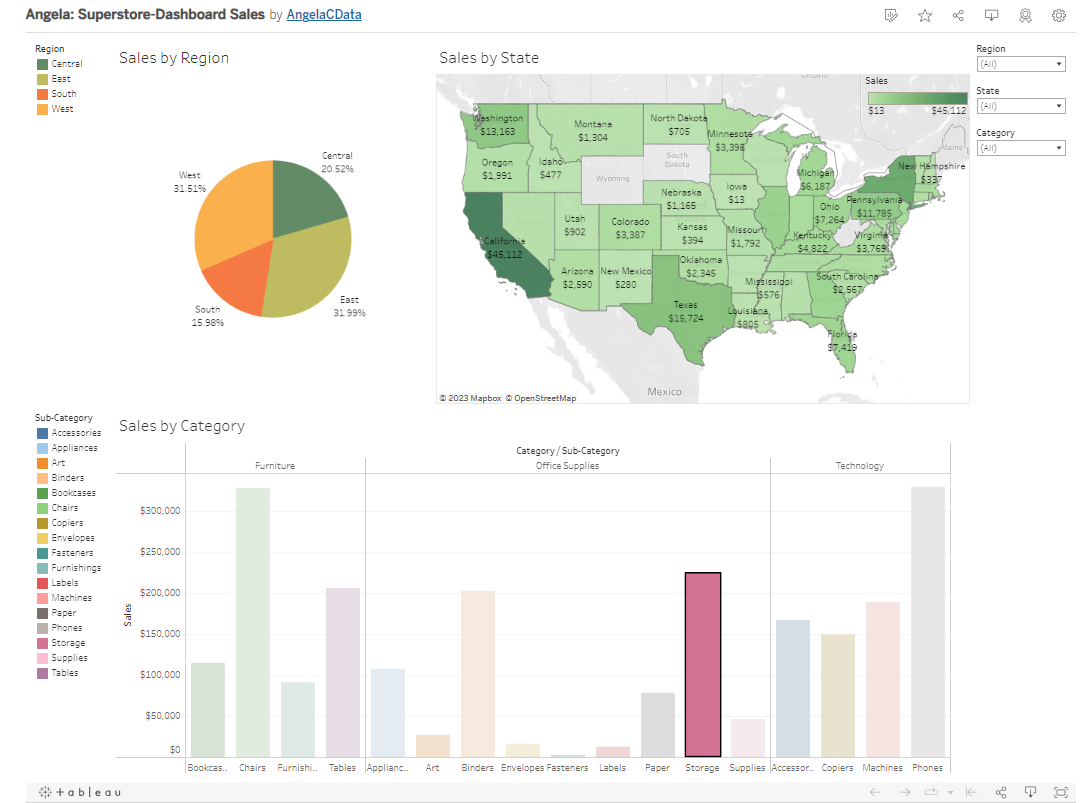This screenshot has height=803, width=1088.
Task: Open the Region filter dropdown
Action: [1020, 64]
